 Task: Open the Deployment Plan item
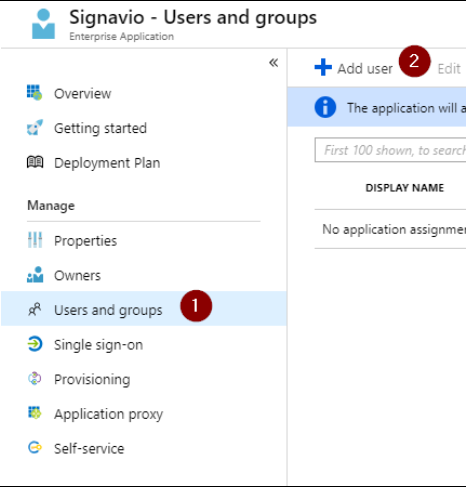[x=107, y=163]
